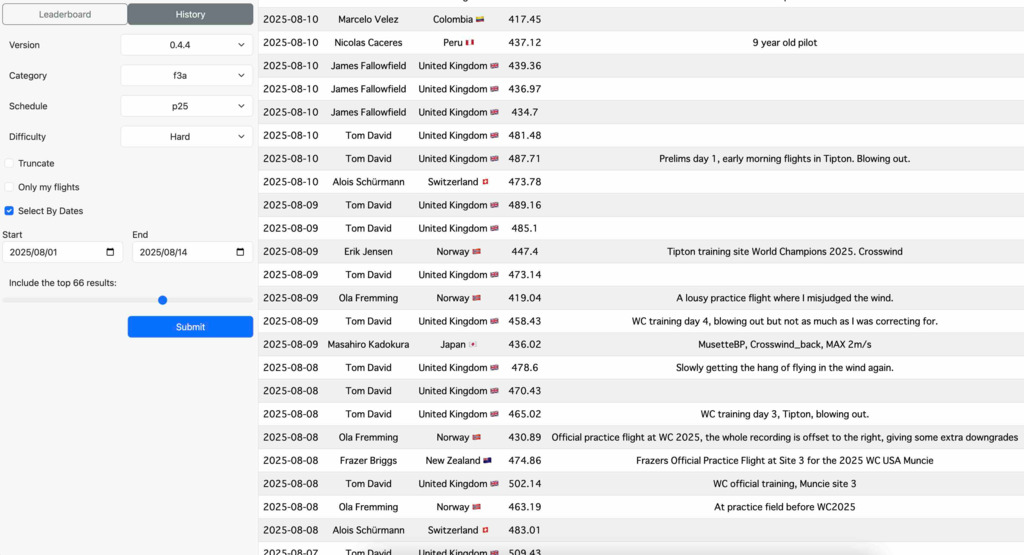Click the score 470.43

pos(524,391)
